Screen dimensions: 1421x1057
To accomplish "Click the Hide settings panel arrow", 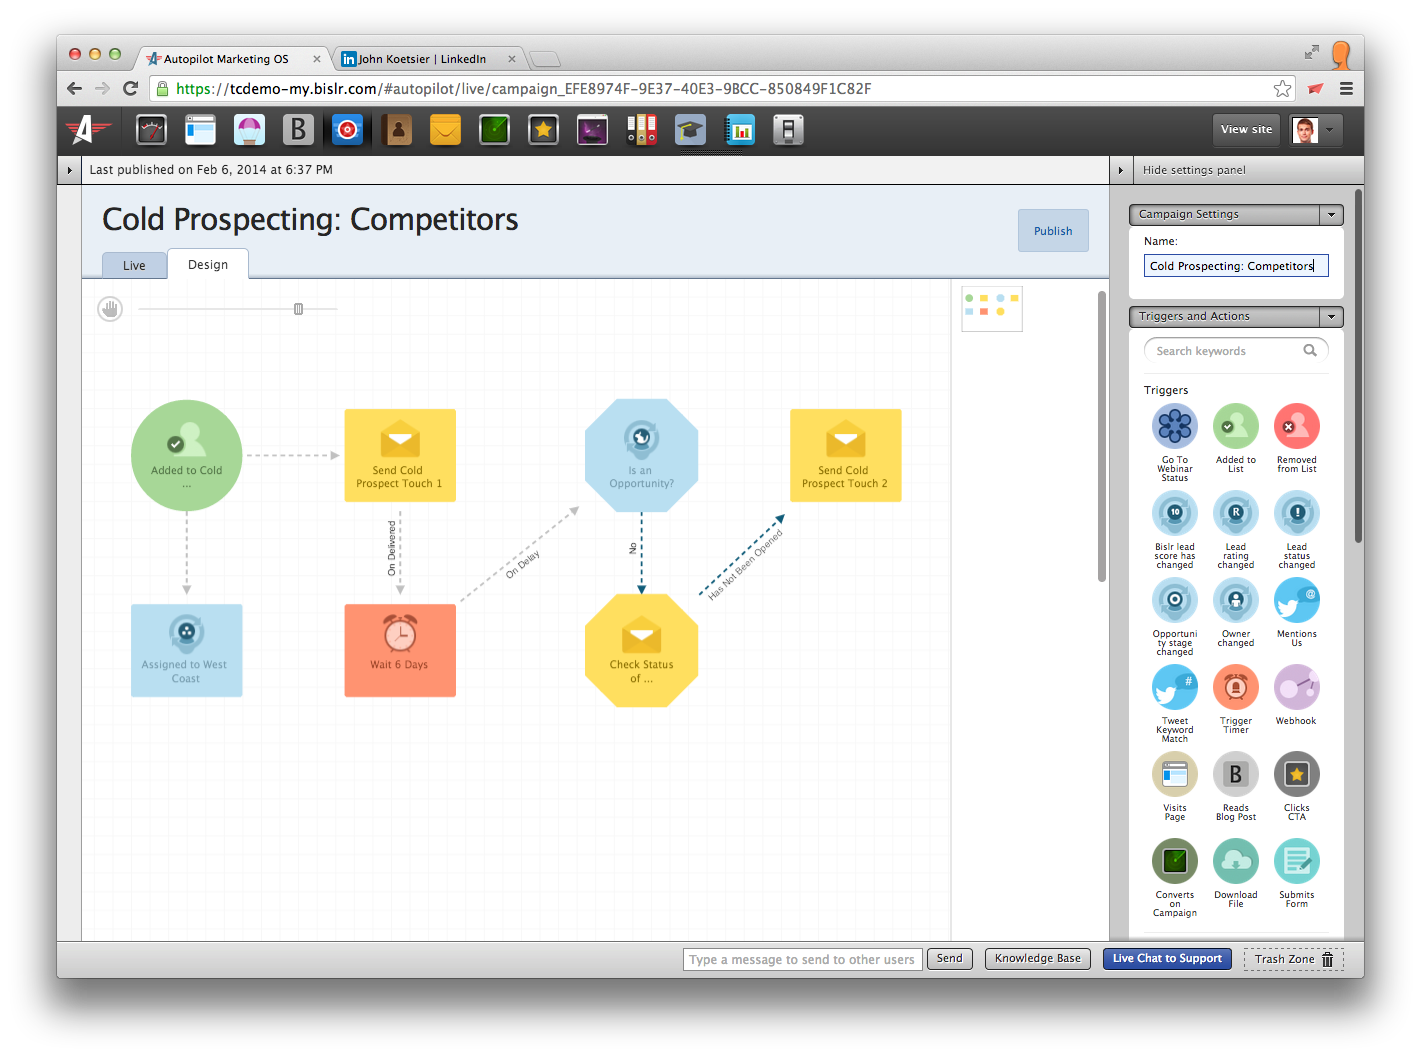I will (1121, 170).
